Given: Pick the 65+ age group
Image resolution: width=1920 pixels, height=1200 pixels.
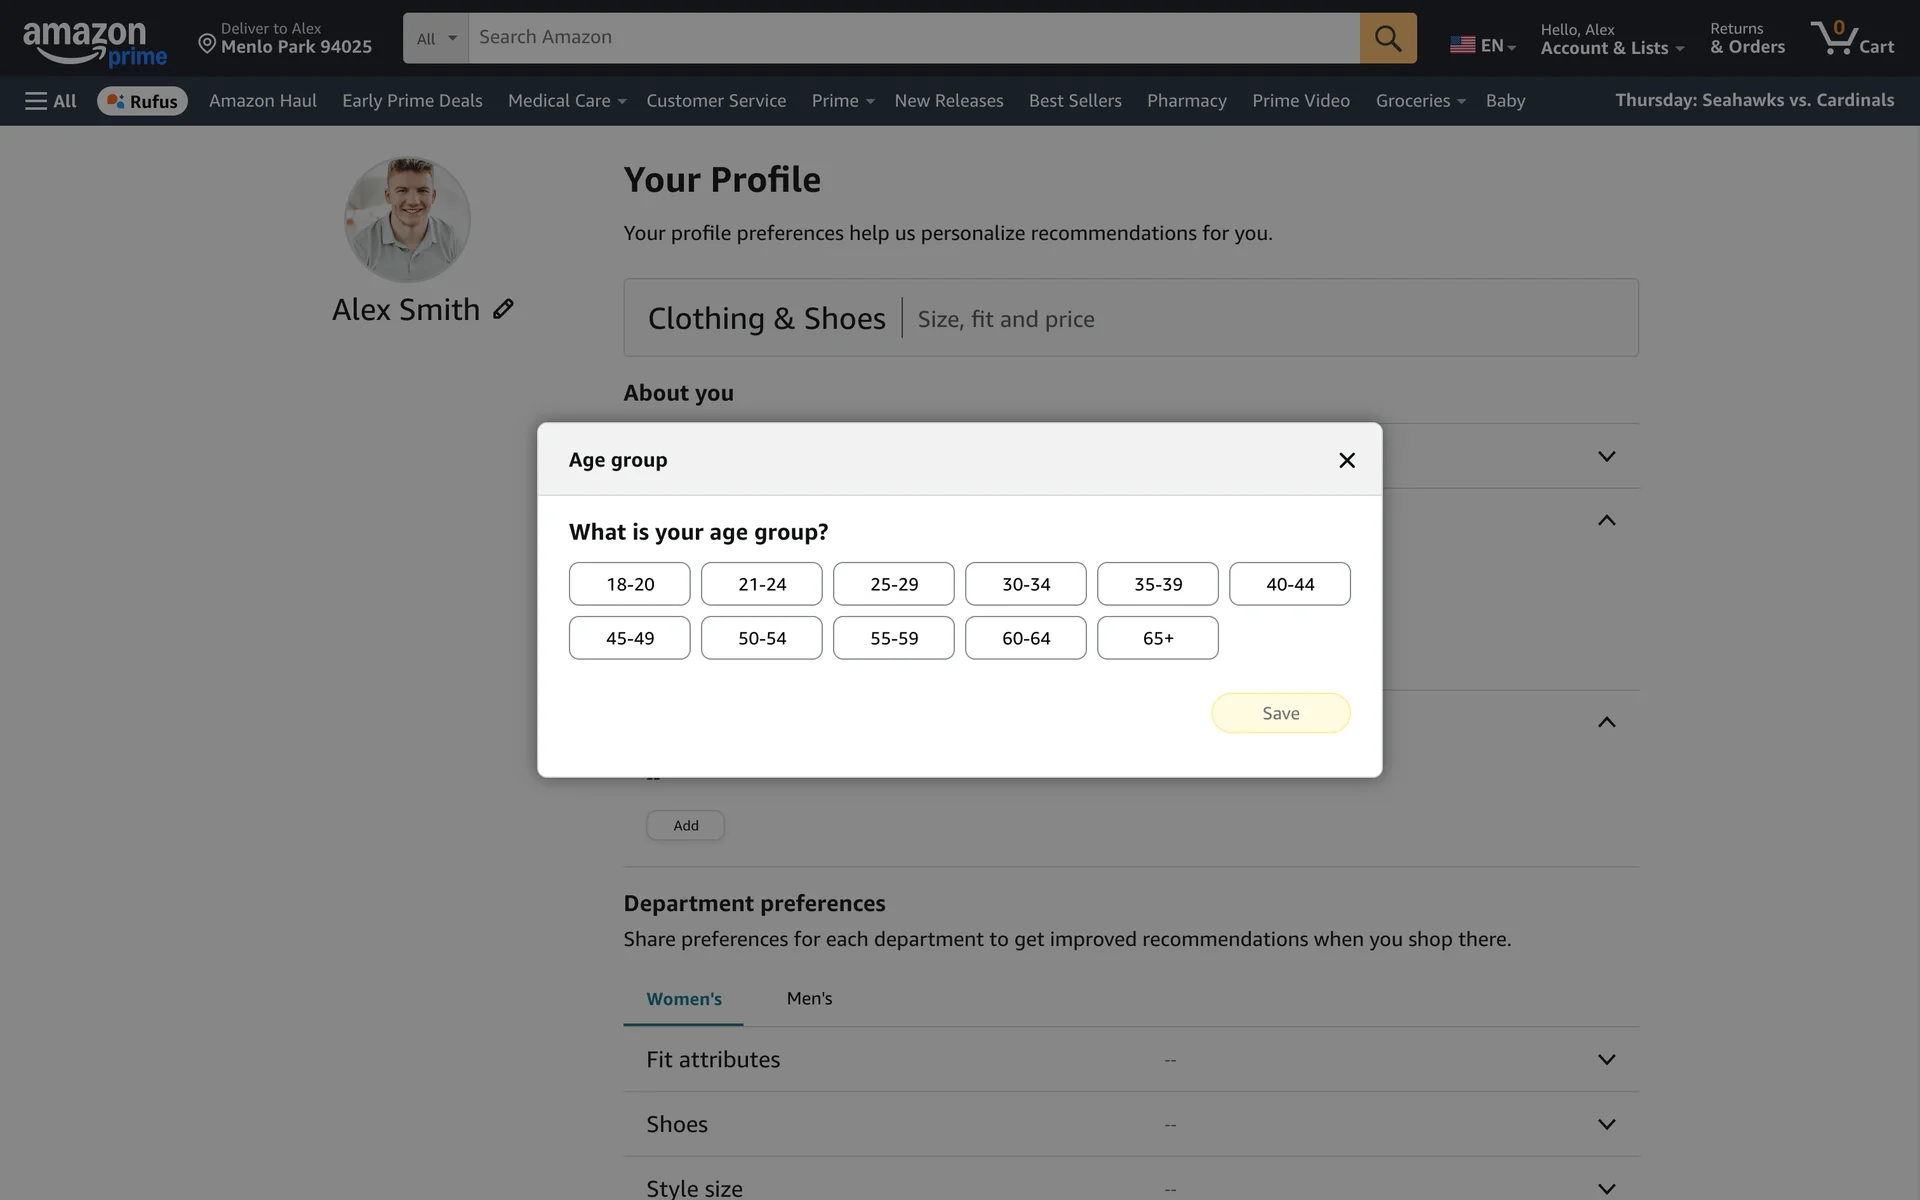Looking at the screenshot, I should [1157, 638].
